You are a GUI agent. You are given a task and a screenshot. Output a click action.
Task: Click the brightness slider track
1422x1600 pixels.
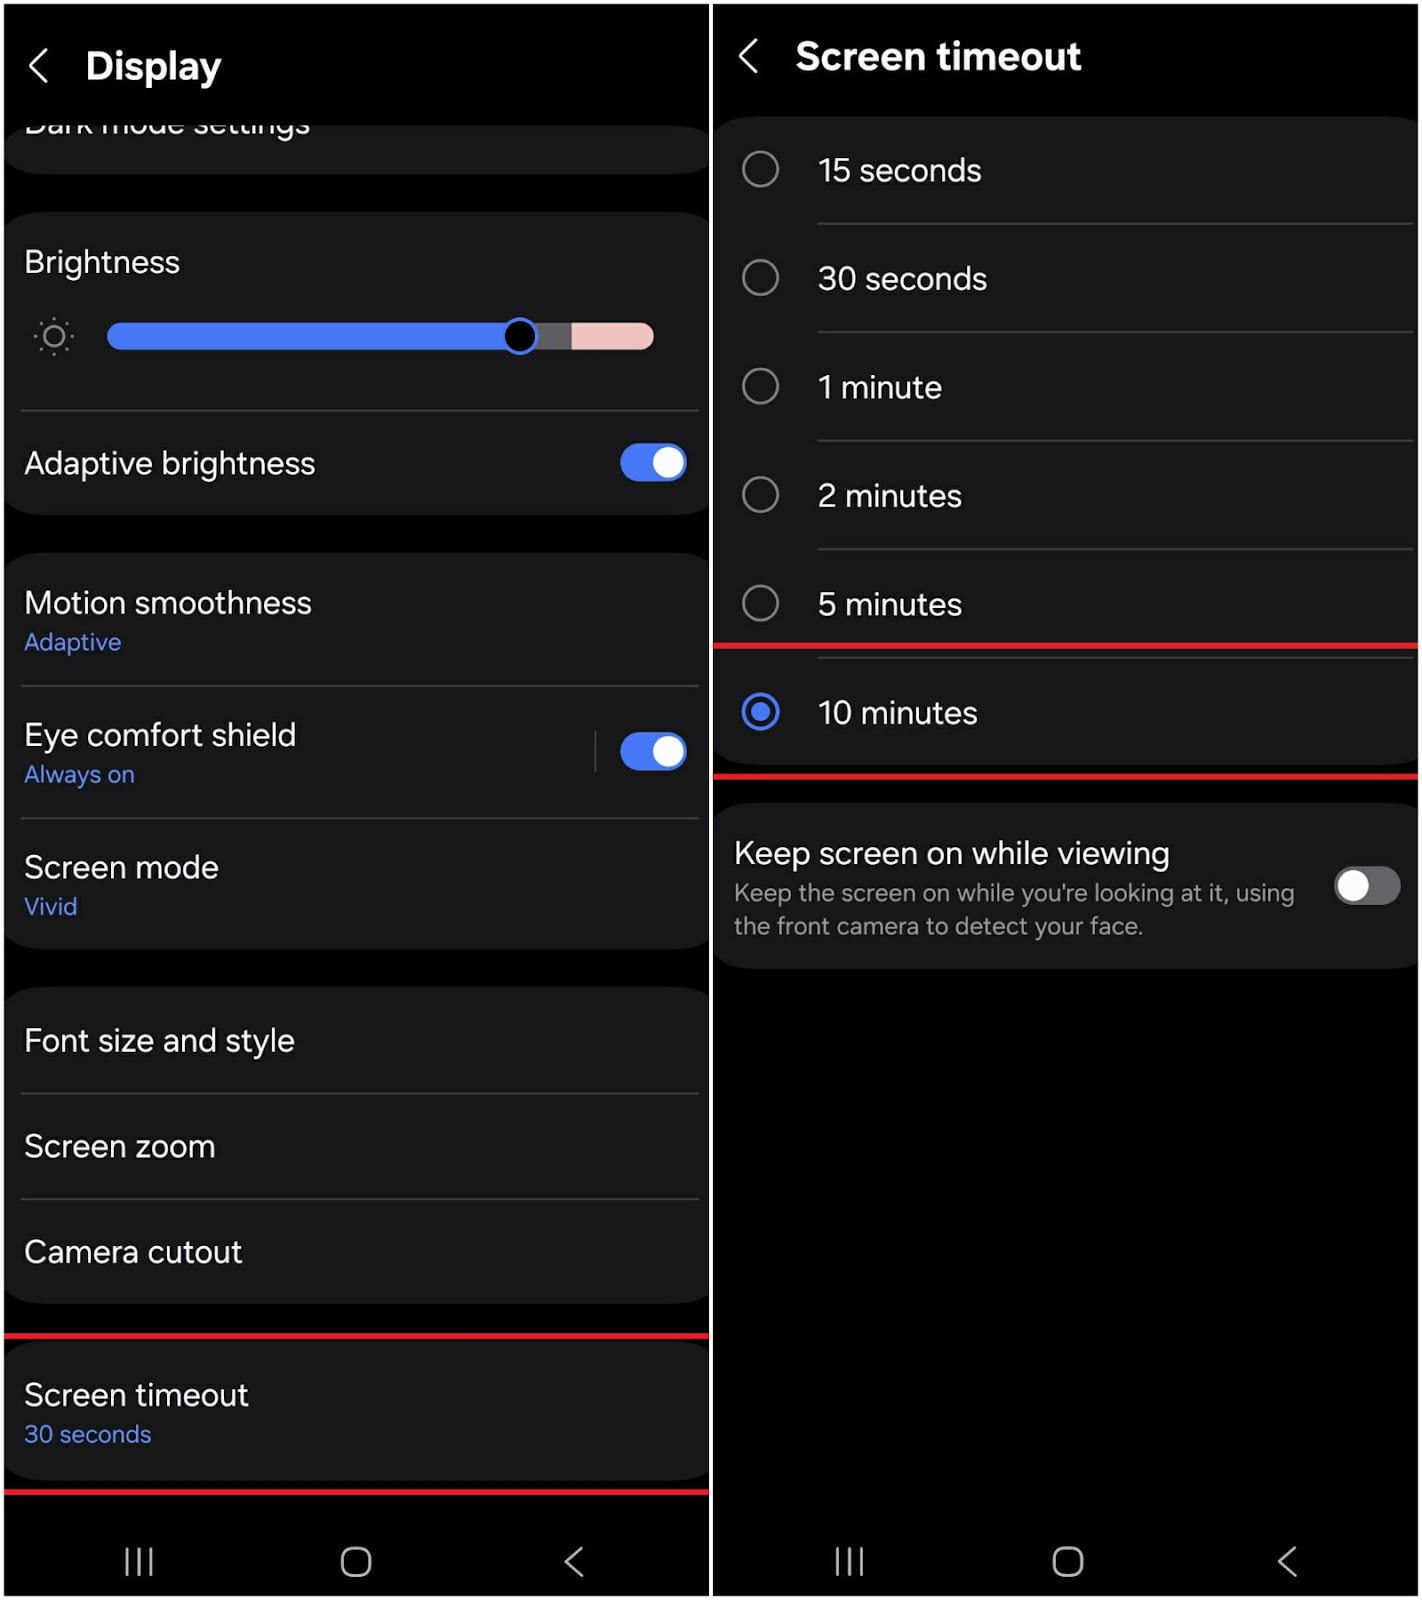pyautogui.click(x=380, y=337)
